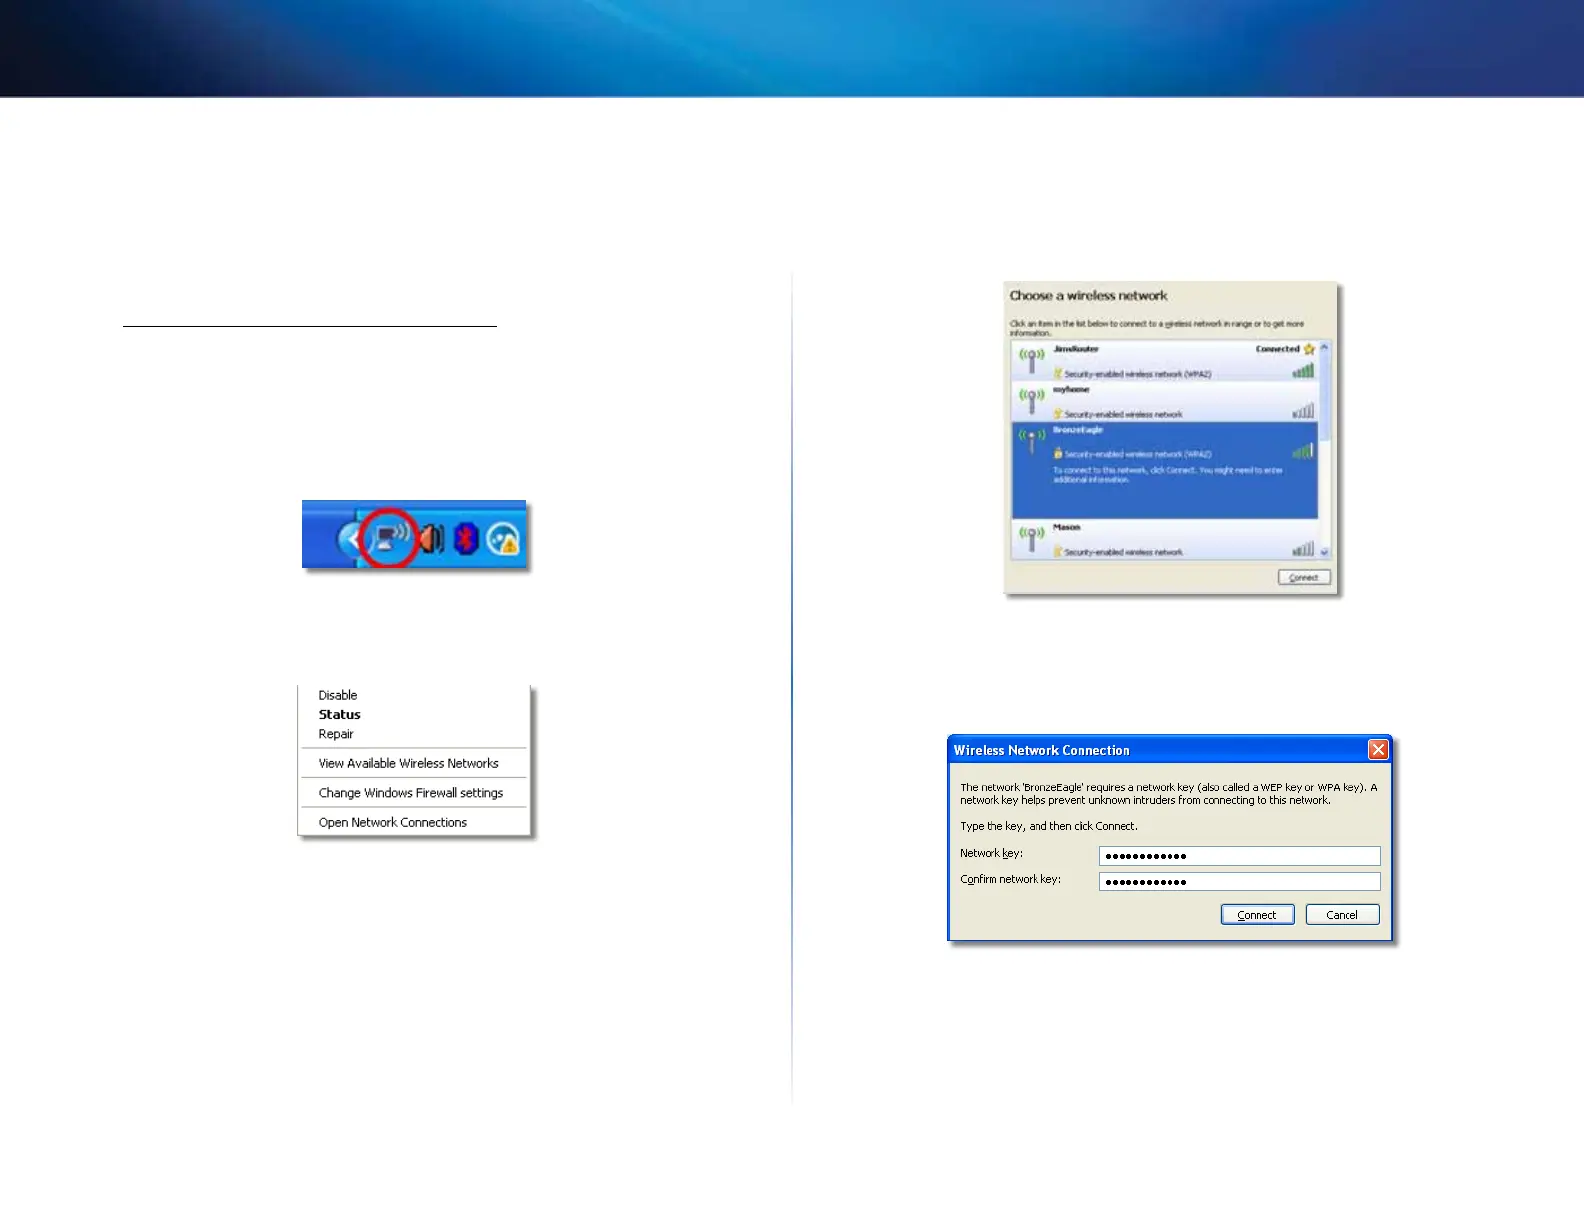Click BronzeEagle antenna icon
The height and width of the screenshot is (1224, 1584).
1031,440
